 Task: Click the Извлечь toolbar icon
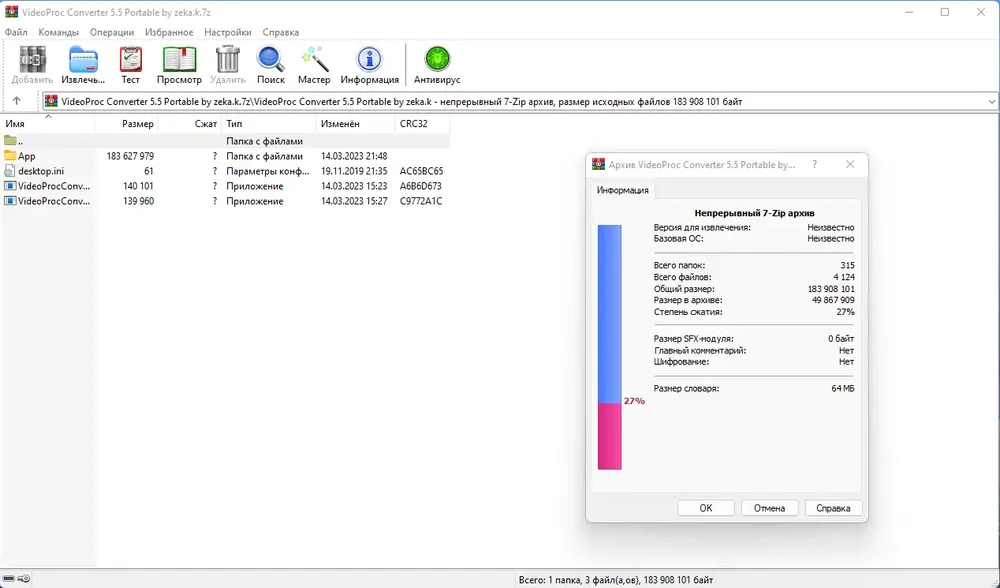click(x=83, y=64)
